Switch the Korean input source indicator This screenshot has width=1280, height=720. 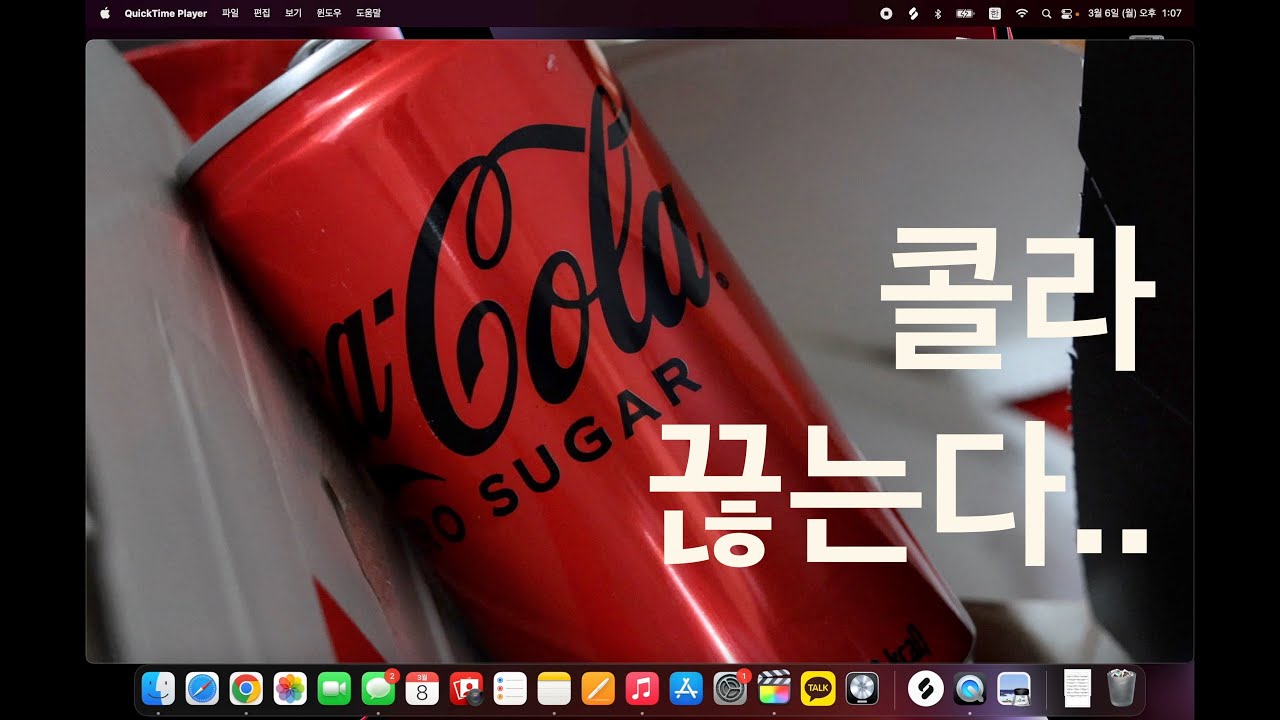point(994,14)
